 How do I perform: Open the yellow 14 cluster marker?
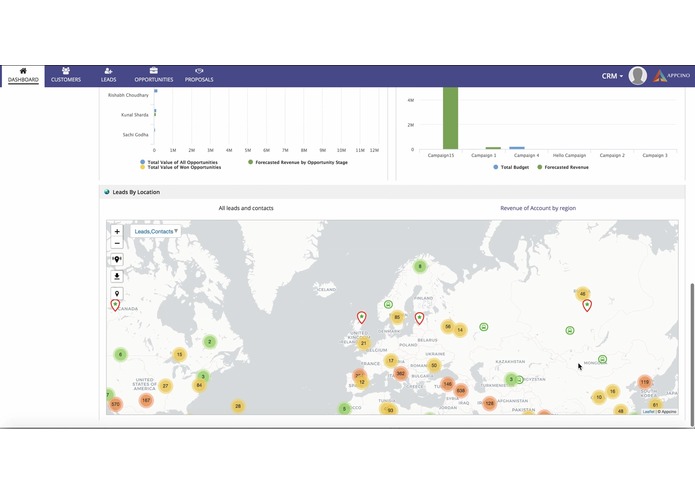click(x=460, y=330)
